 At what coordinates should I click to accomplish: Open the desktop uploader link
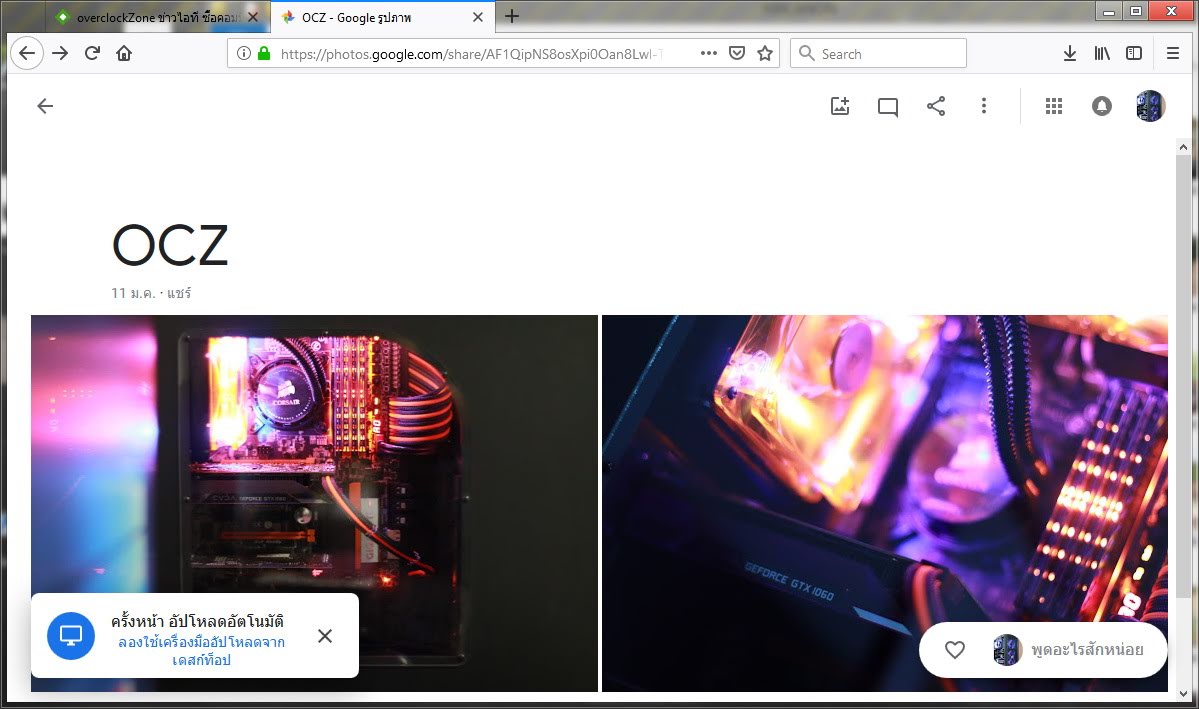click(x=201, y=651)
